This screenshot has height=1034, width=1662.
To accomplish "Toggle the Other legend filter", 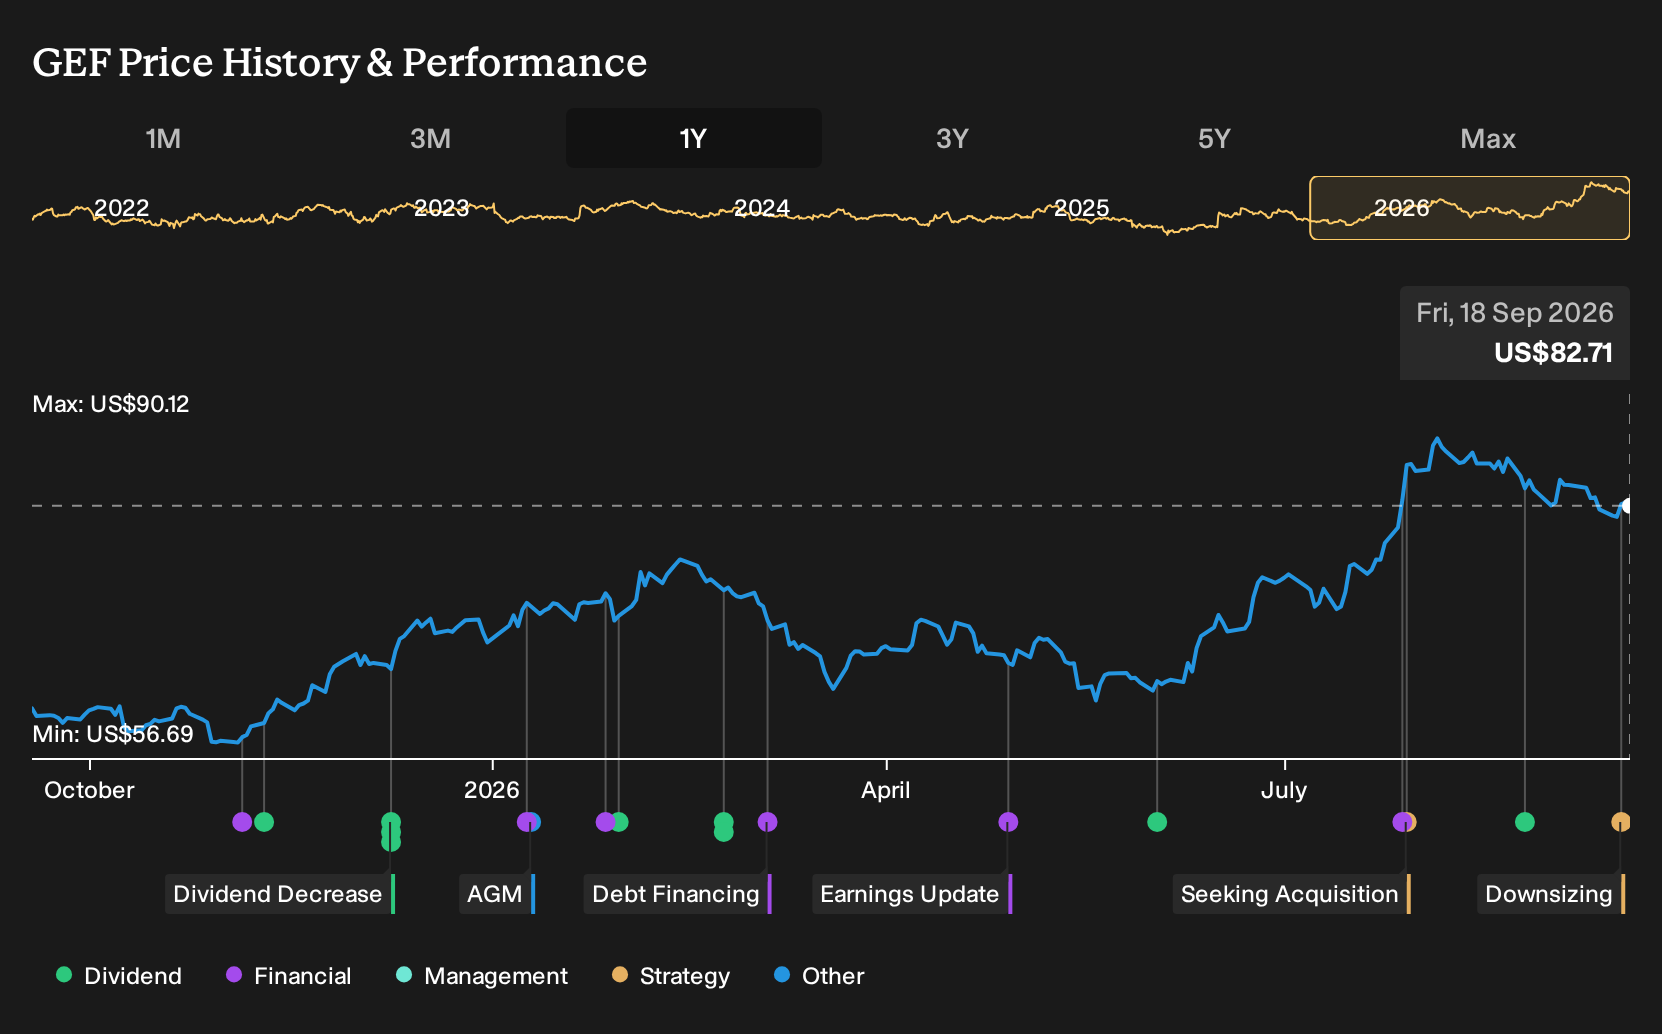I will coord(819,976).
